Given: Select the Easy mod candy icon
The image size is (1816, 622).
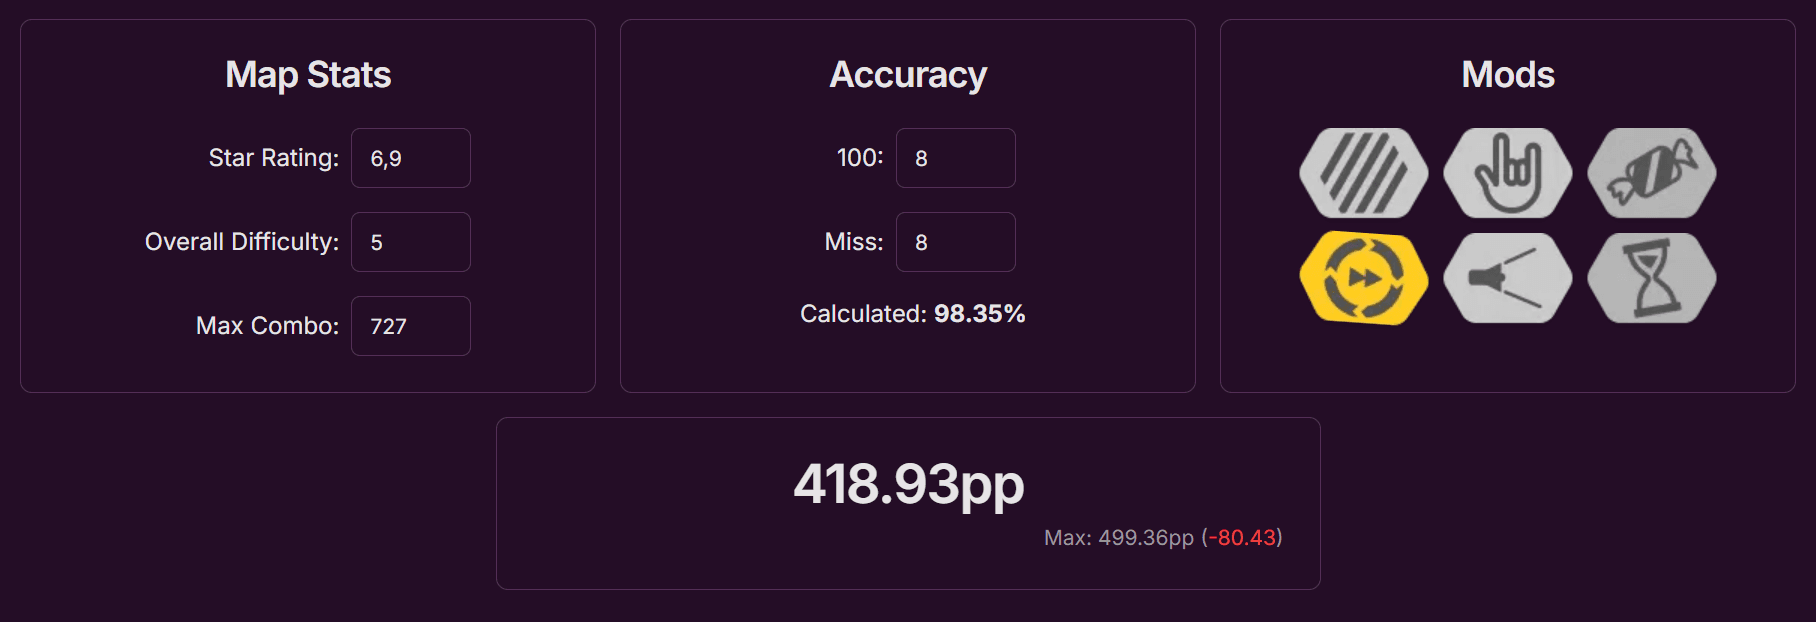Looking at the screenshot, I should click(x=1651, y=173).
